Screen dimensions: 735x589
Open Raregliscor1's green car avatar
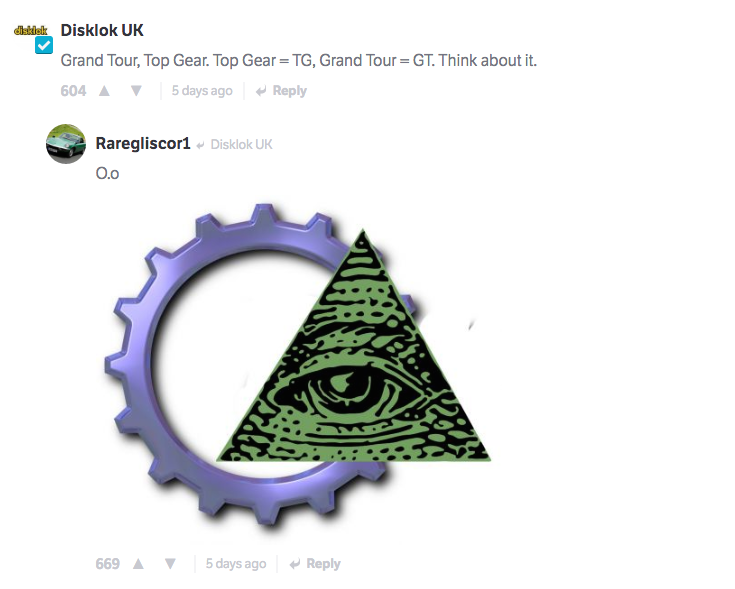point(66,144)
